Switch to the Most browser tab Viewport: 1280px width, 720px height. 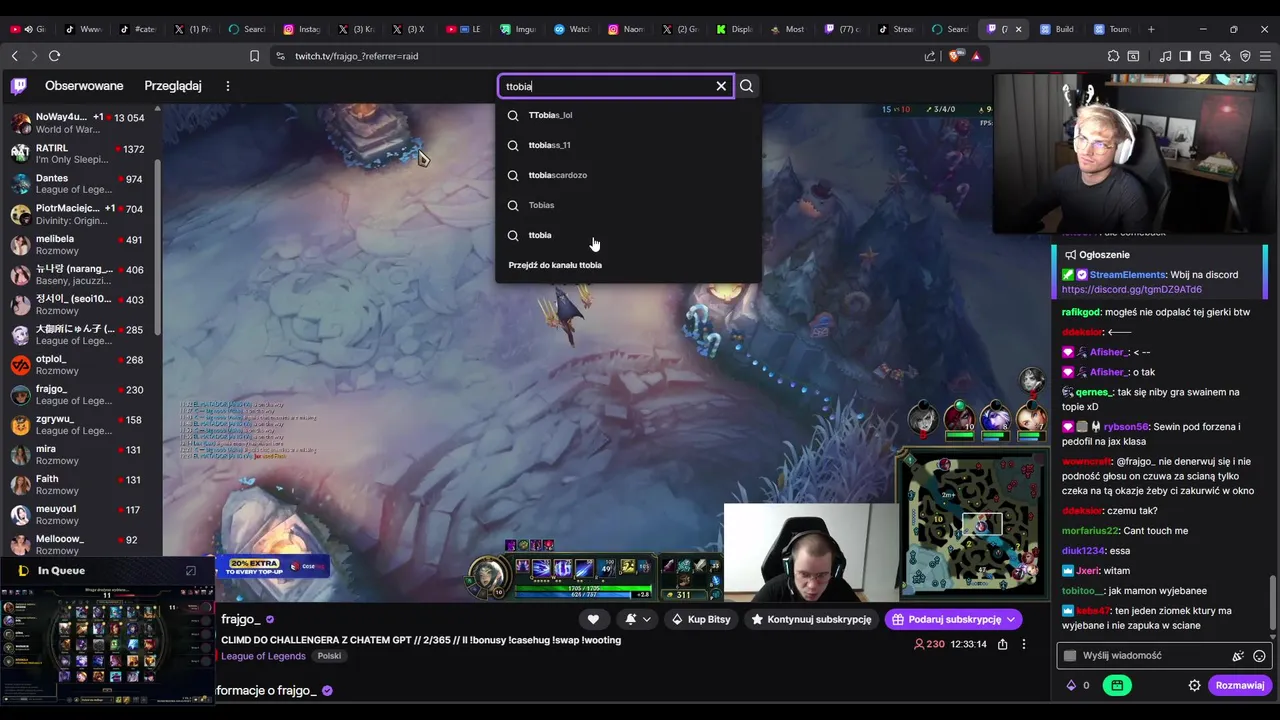click(788, 29)
